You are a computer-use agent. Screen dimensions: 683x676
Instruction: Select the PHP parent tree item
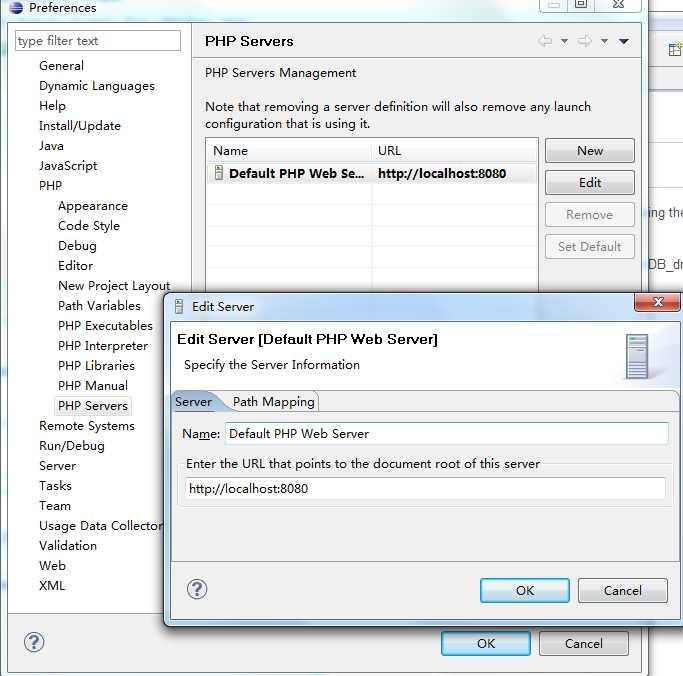click(x=51, y=186)
